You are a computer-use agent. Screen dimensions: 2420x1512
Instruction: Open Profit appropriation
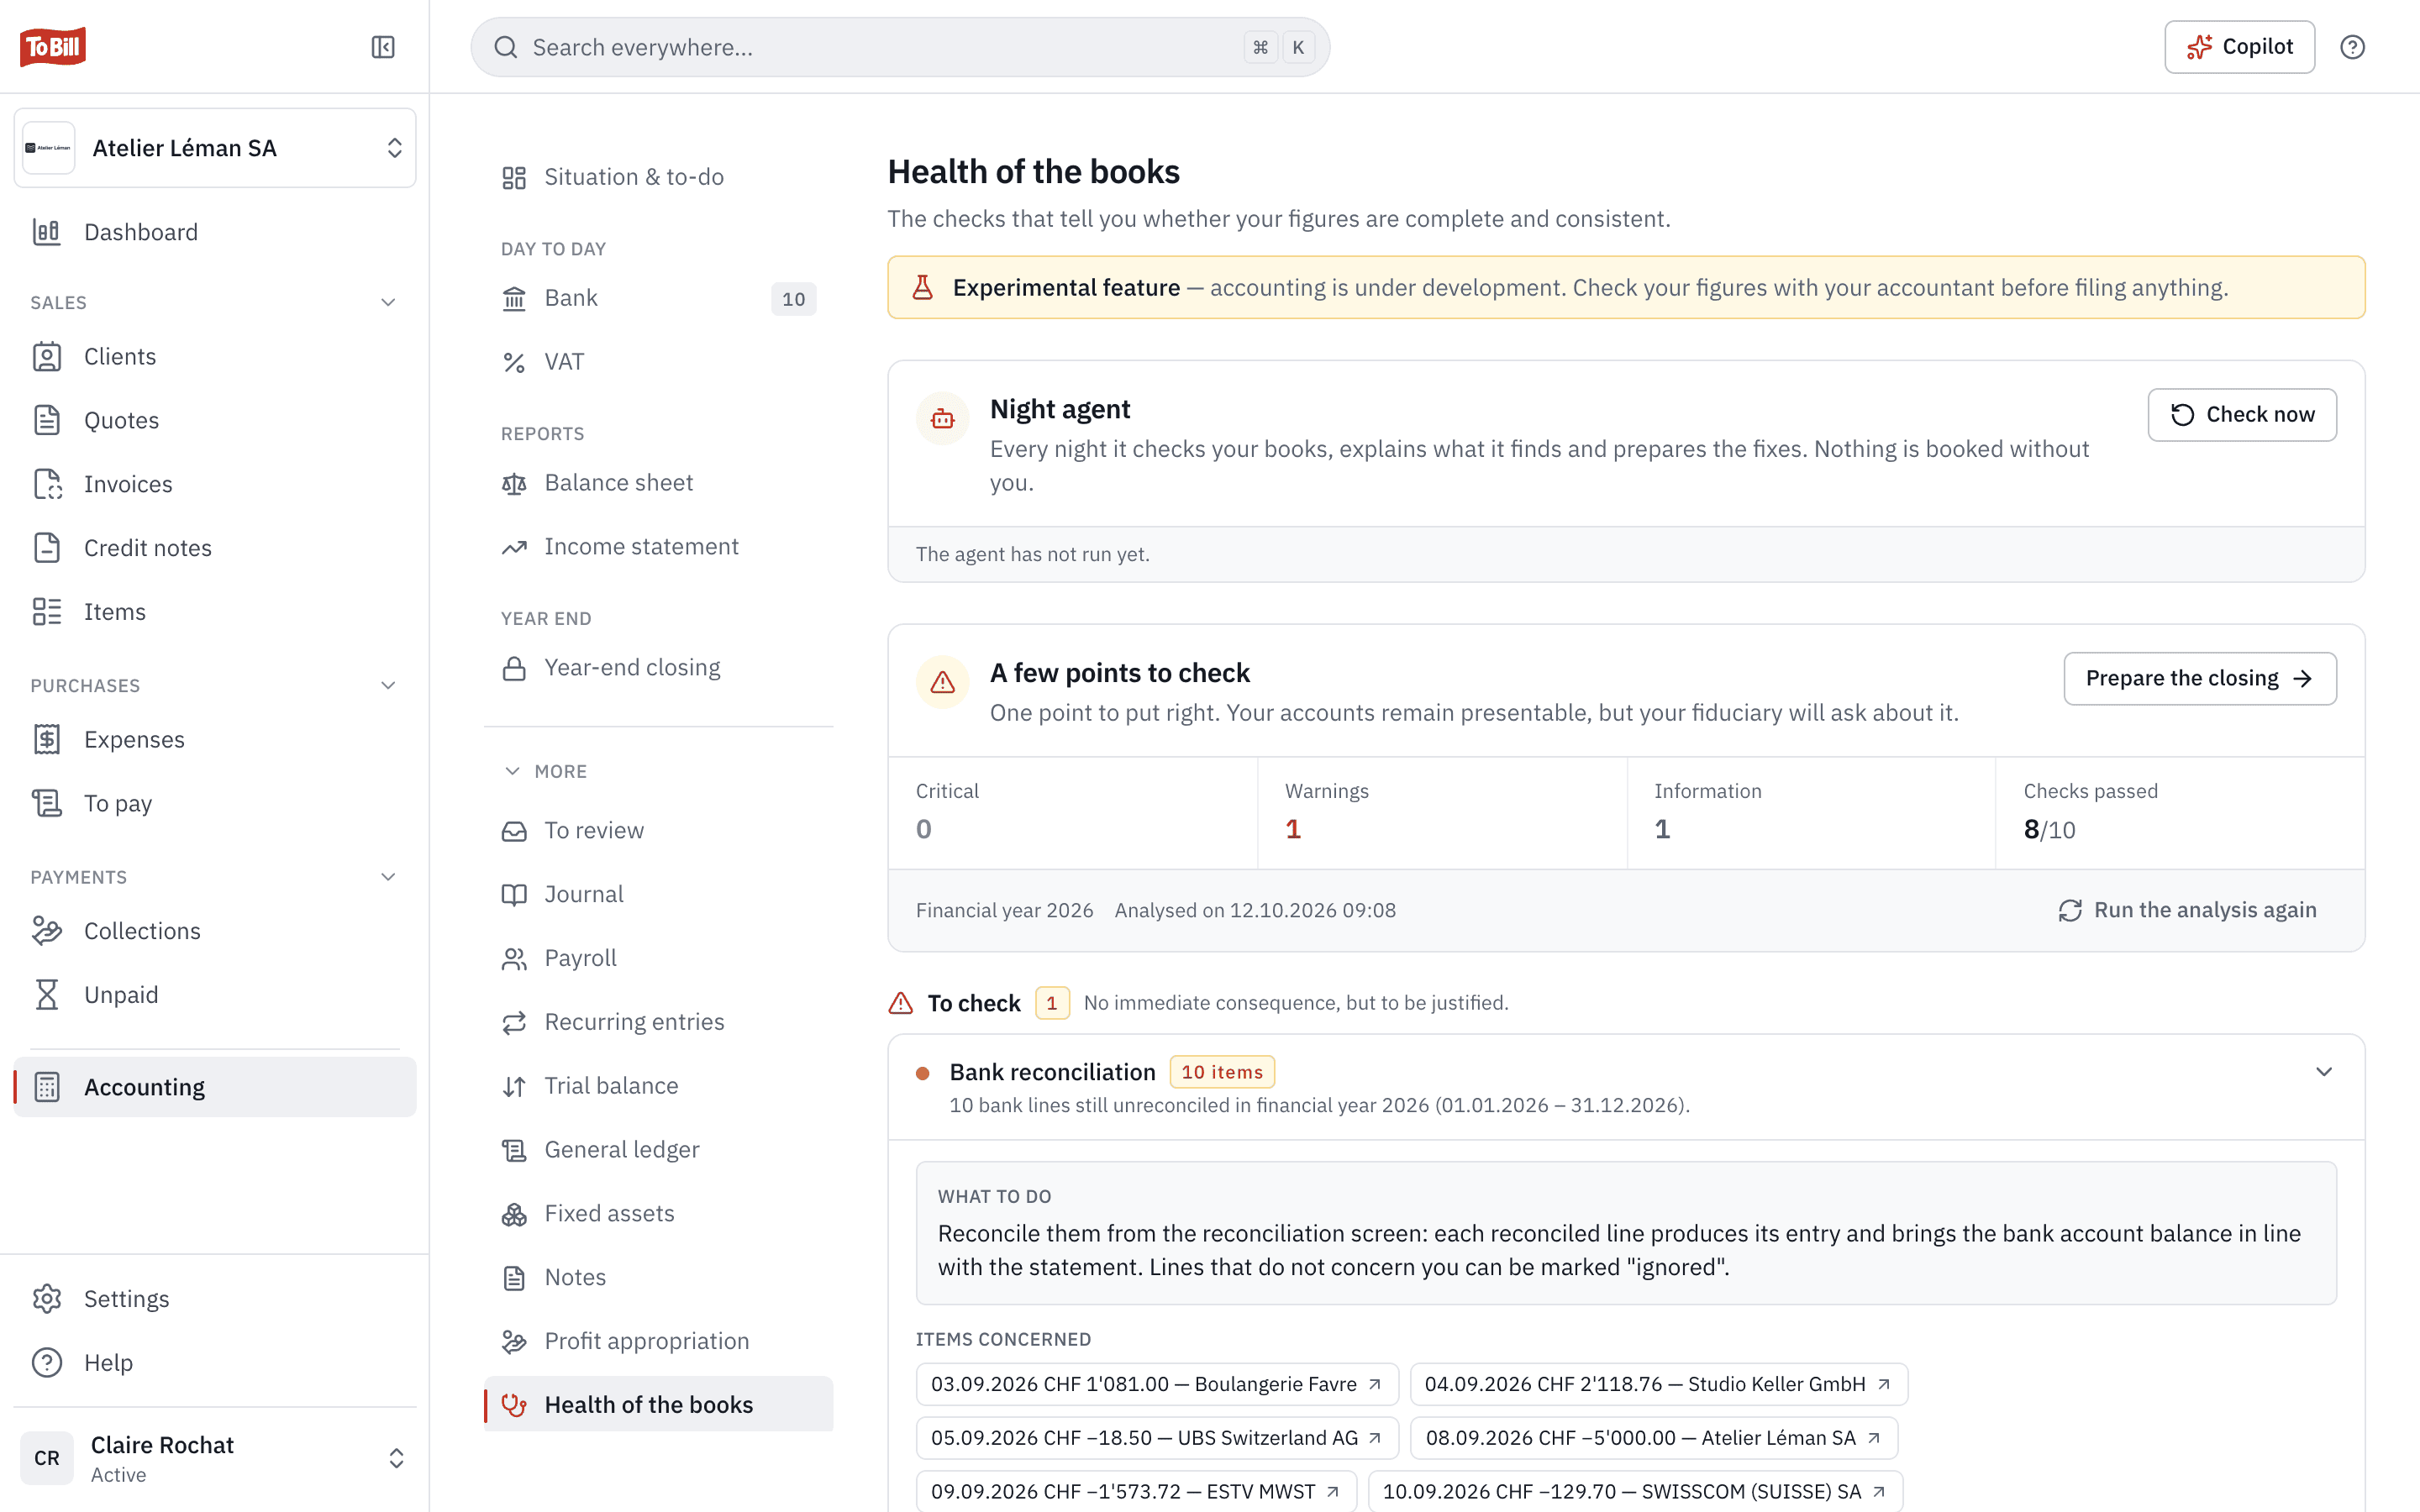658,1341
